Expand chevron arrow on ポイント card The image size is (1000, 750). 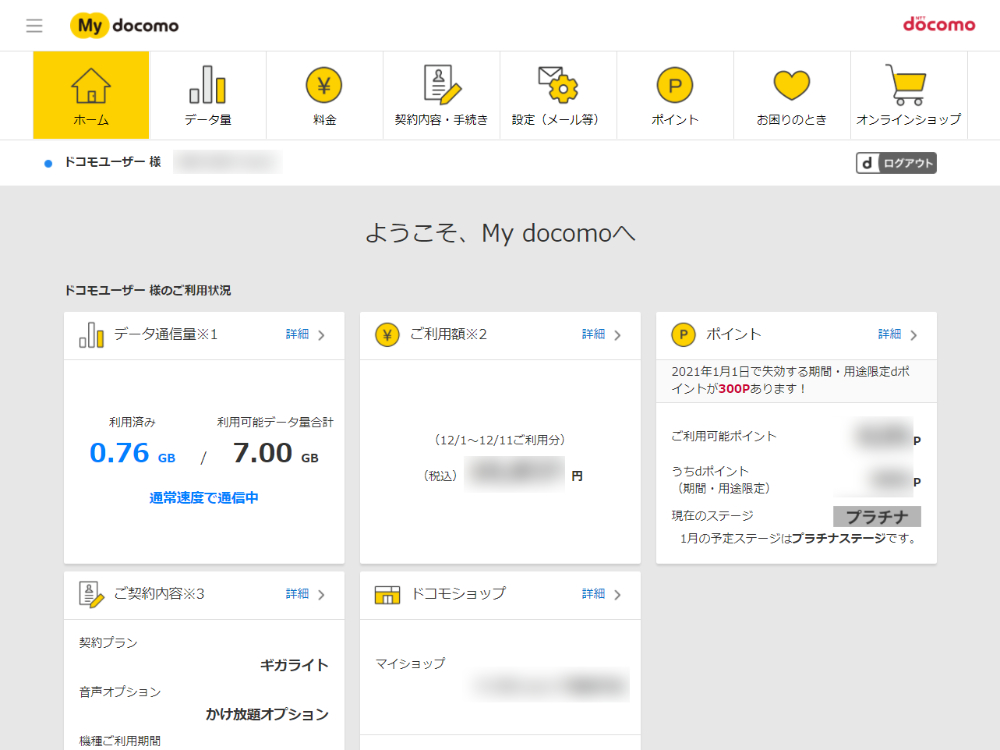(x=913, y=335)
